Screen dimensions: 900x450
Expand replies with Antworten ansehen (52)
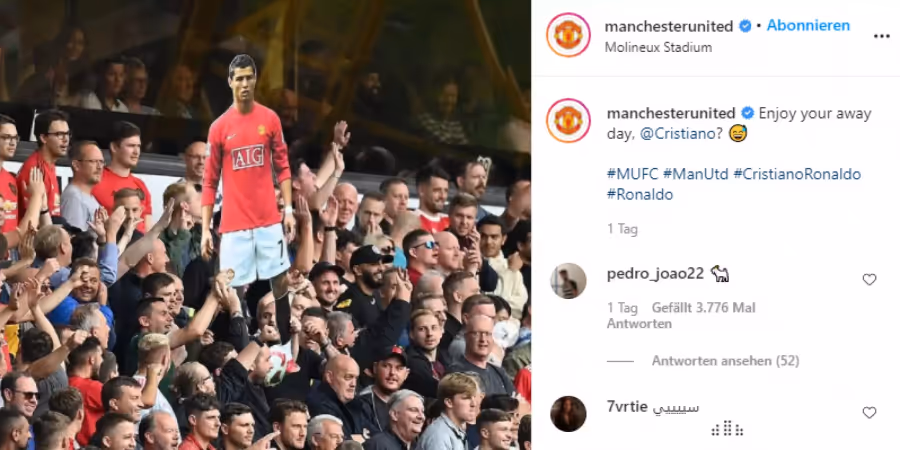click(x=726, y=361)
